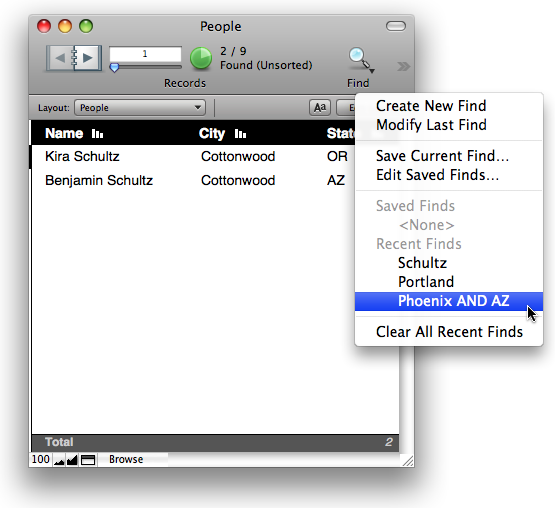Click the zoom out mountain icon
The width and height of the screenshot is (555, 508).
[59, 460]
